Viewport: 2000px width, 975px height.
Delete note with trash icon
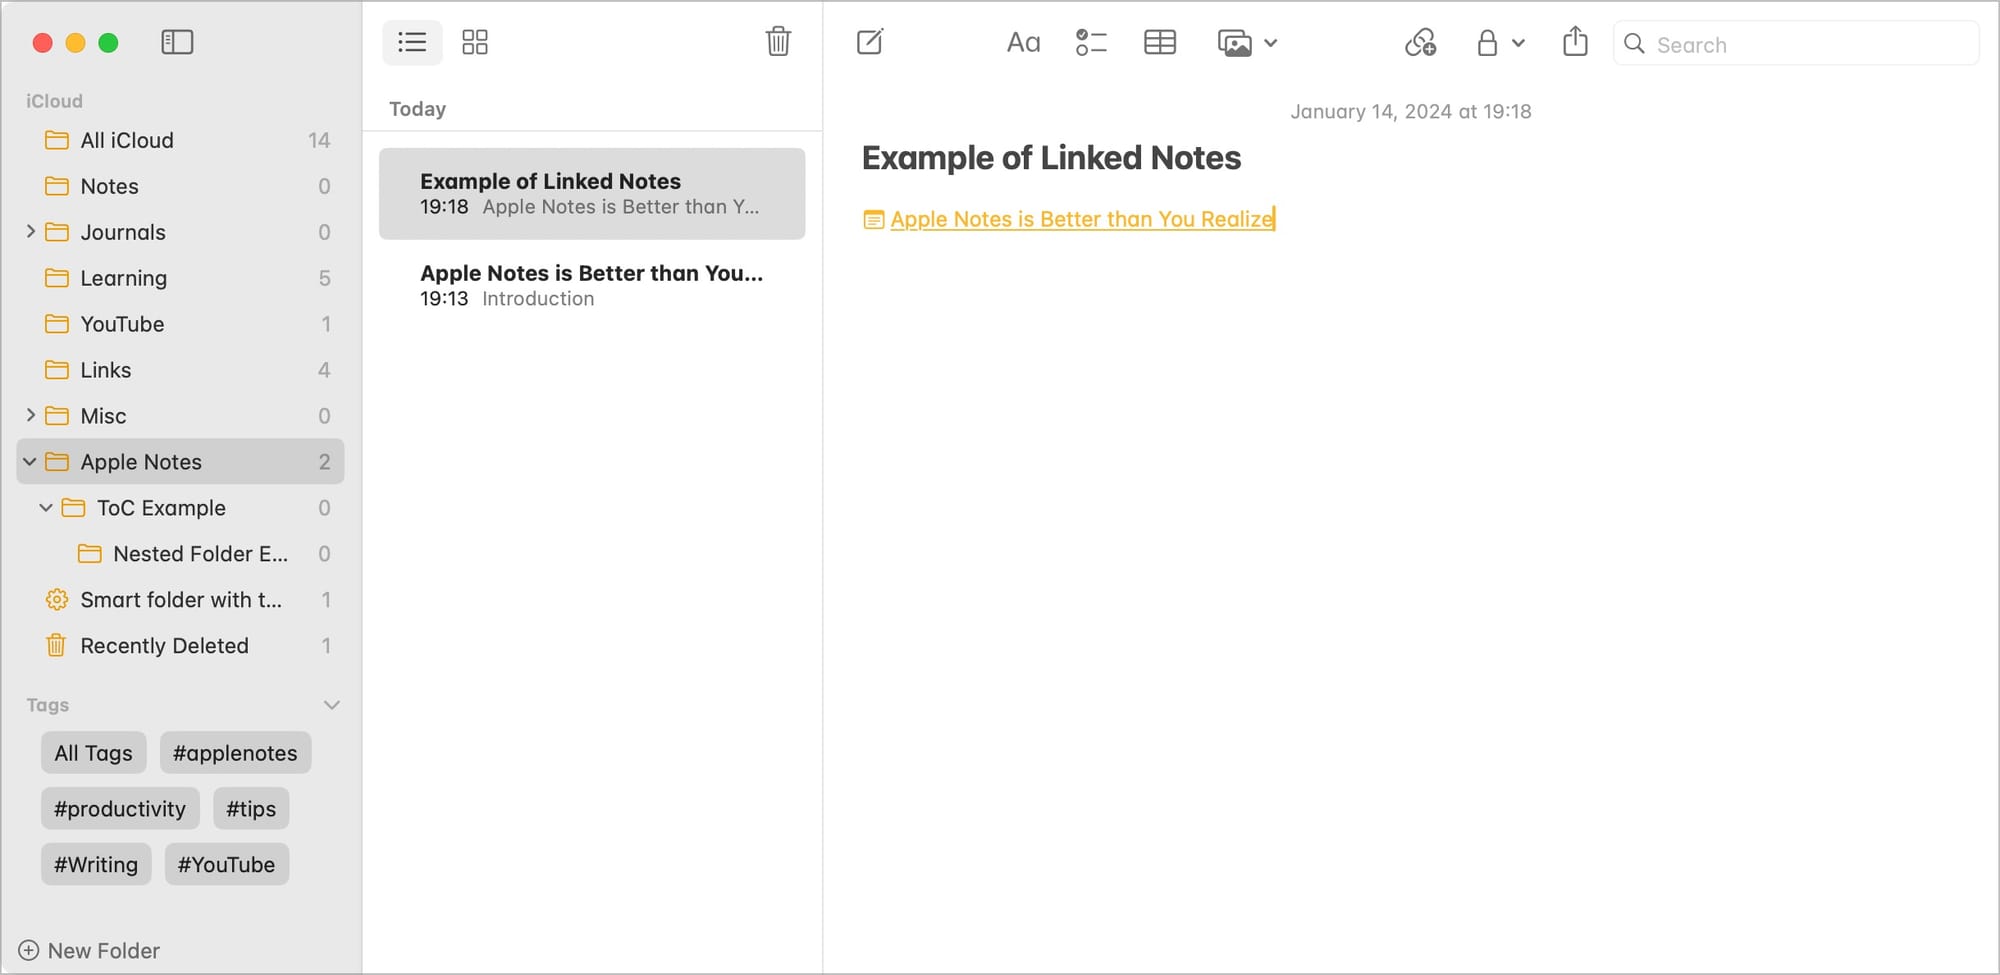(778, 42)
